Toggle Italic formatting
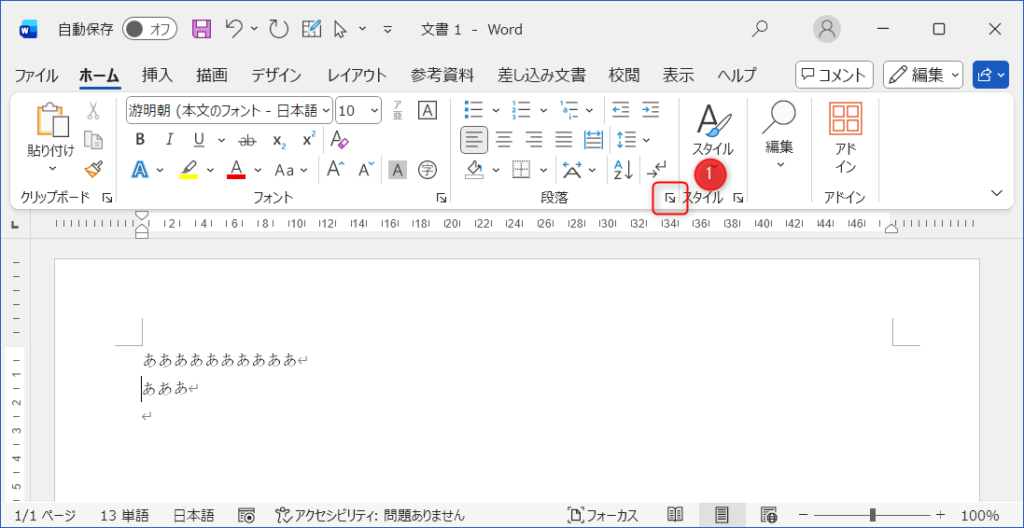1024x528 pixels. 169,139
